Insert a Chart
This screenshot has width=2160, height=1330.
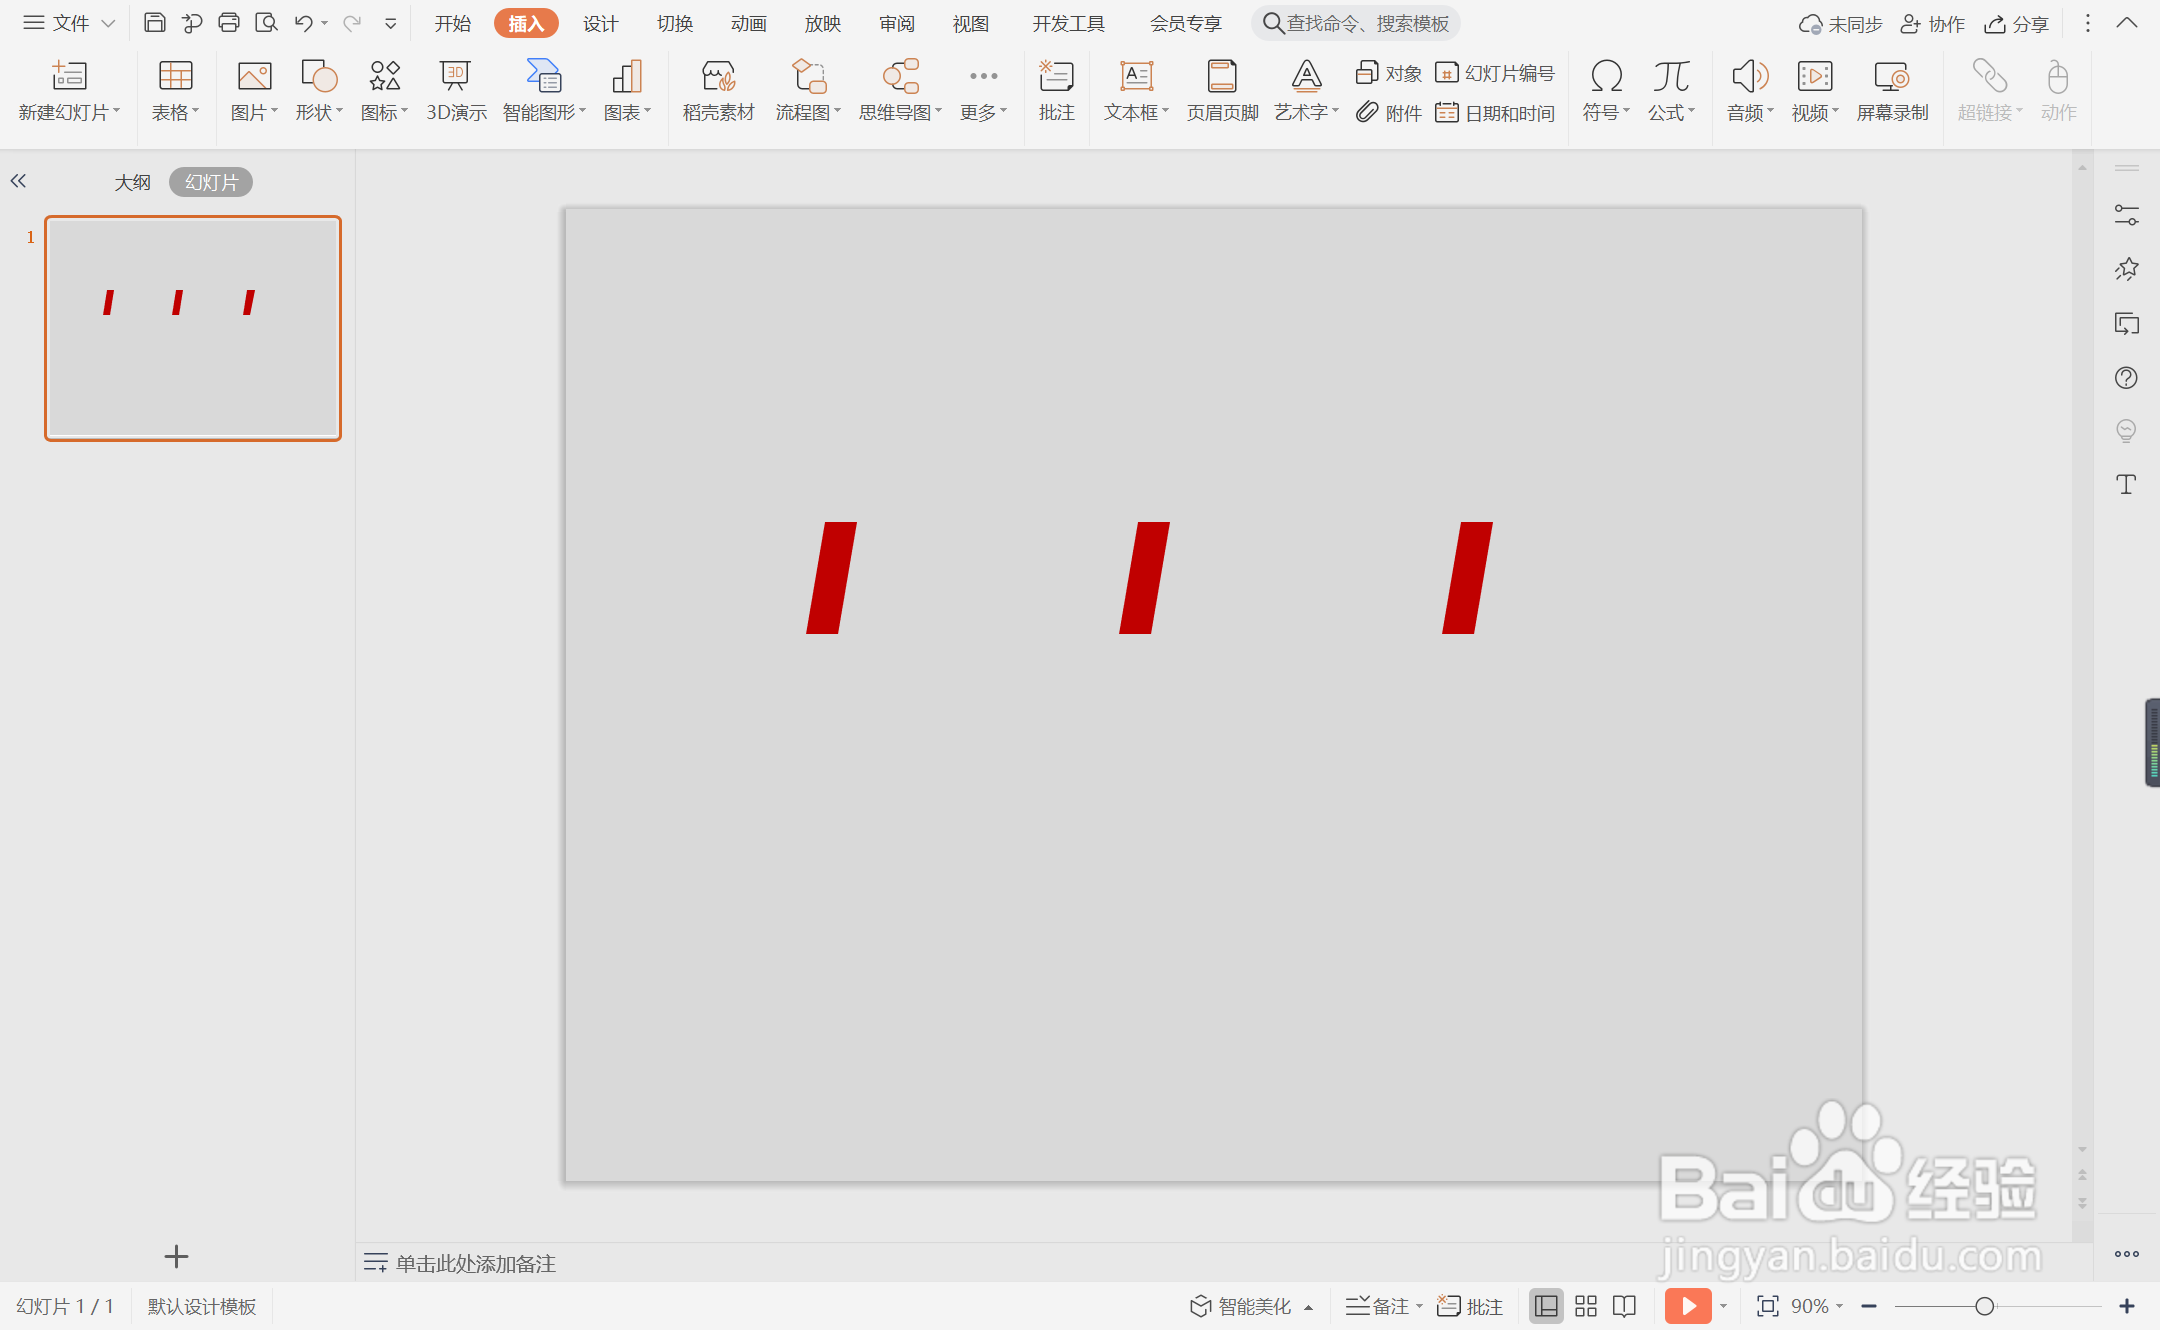tap(627, 90)
